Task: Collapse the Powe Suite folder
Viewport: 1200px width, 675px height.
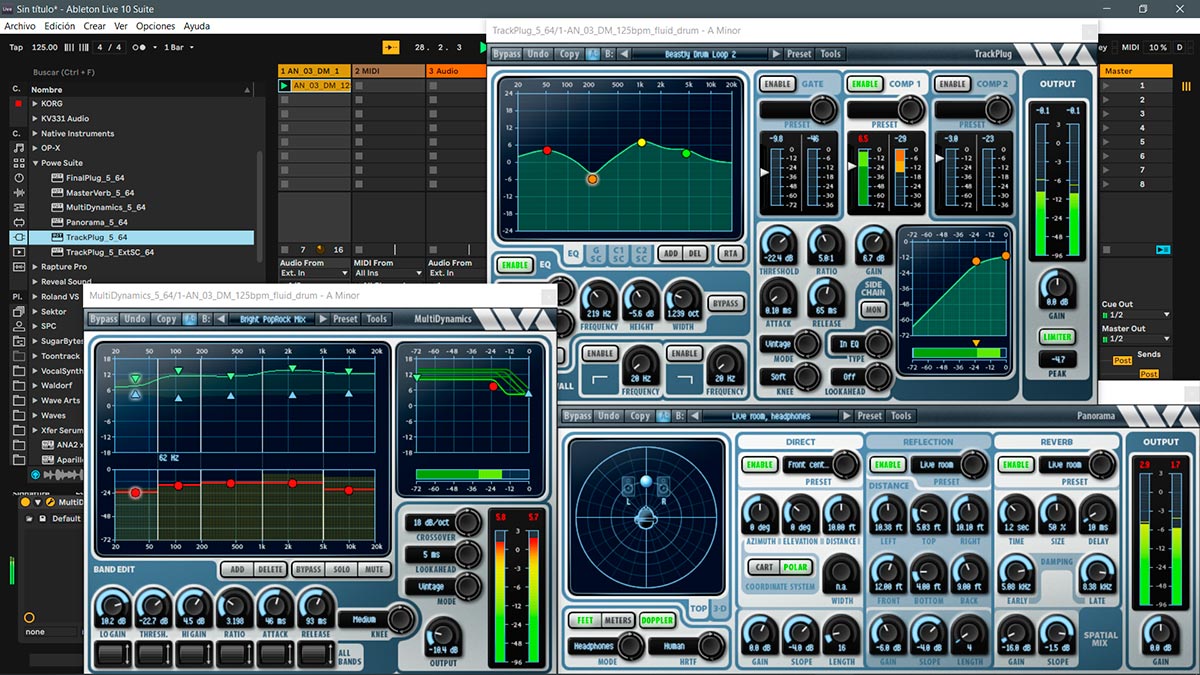Action: tap(35, 163)
